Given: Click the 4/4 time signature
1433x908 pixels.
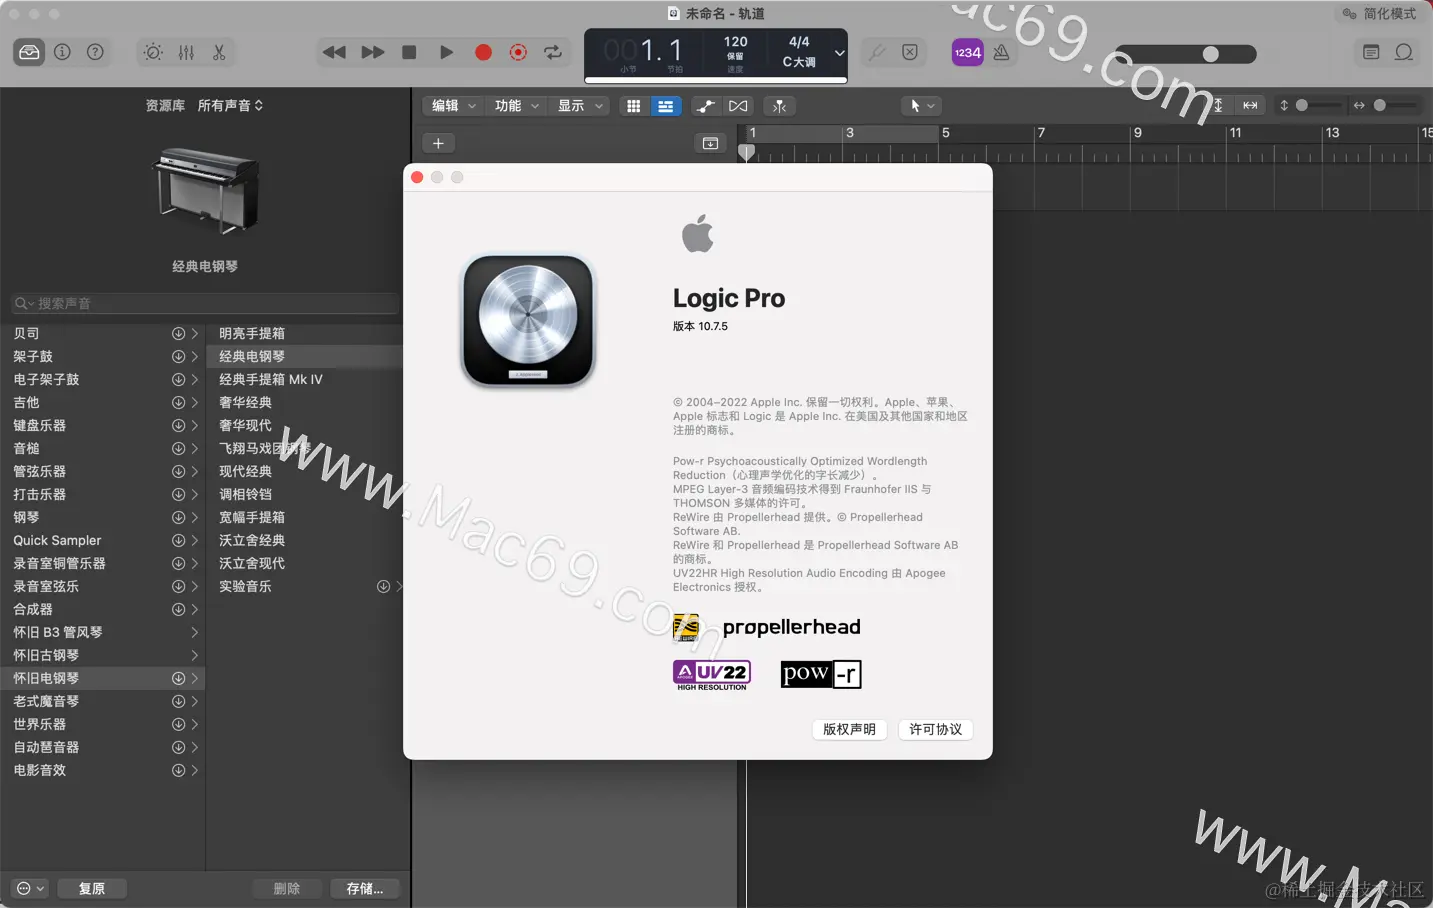Looking at the screenshot, I should [x=799, y=42].
